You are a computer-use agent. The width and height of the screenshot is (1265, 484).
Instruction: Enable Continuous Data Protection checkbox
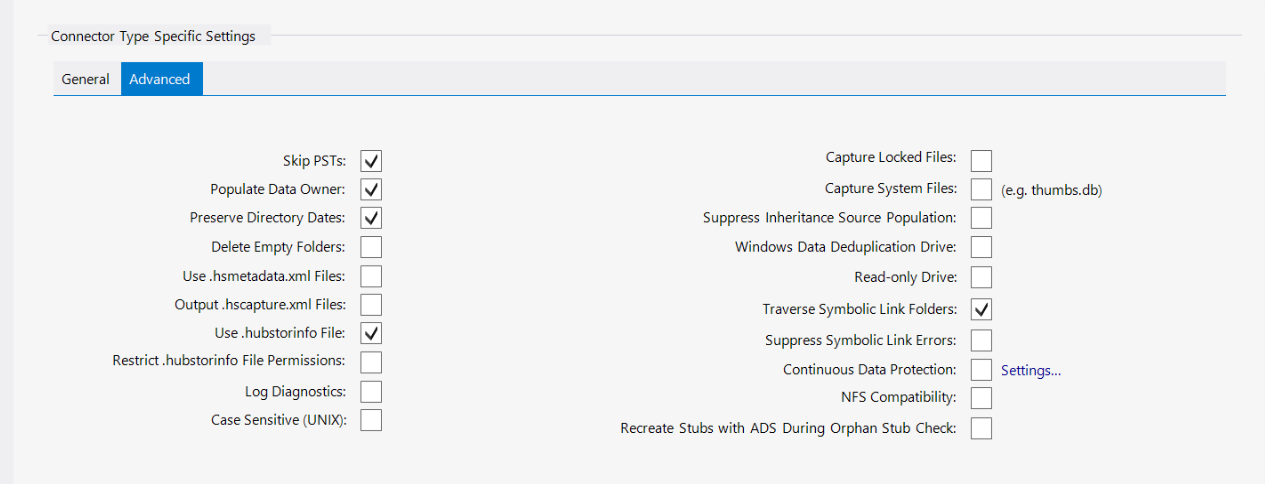(981, 370)
